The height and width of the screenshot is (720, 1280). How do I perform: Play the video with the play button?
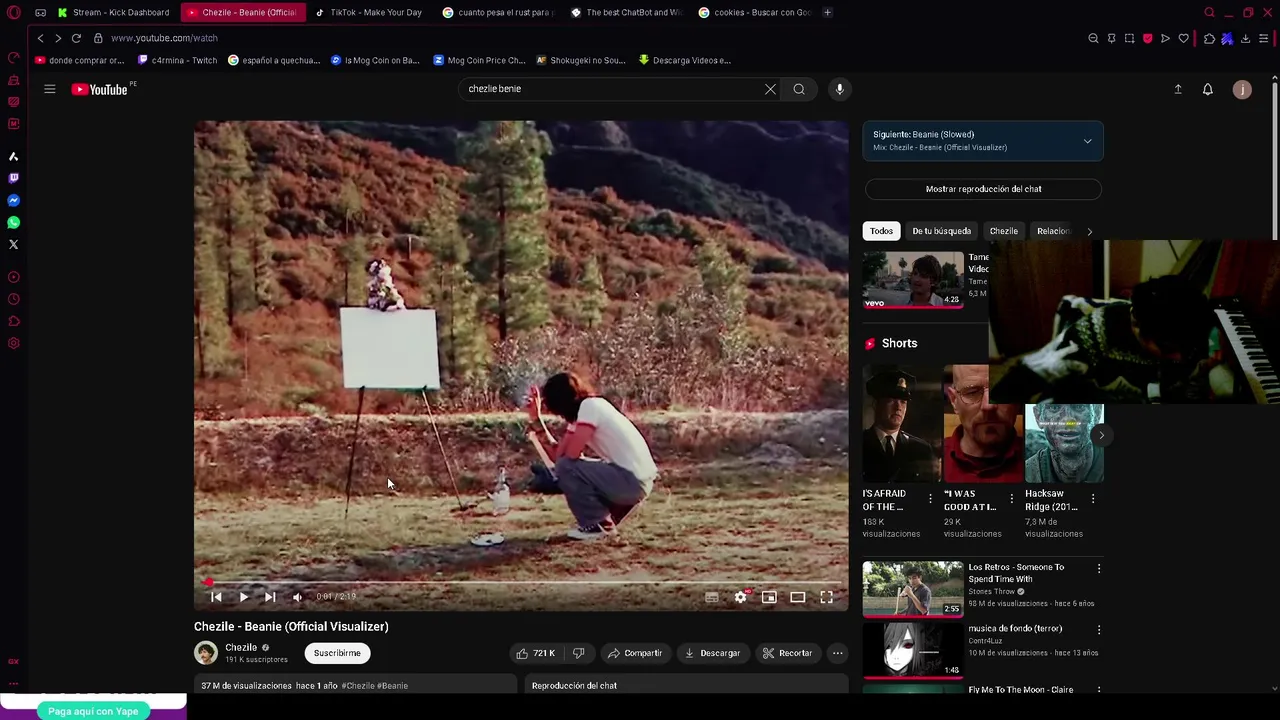tap(243, 597)
